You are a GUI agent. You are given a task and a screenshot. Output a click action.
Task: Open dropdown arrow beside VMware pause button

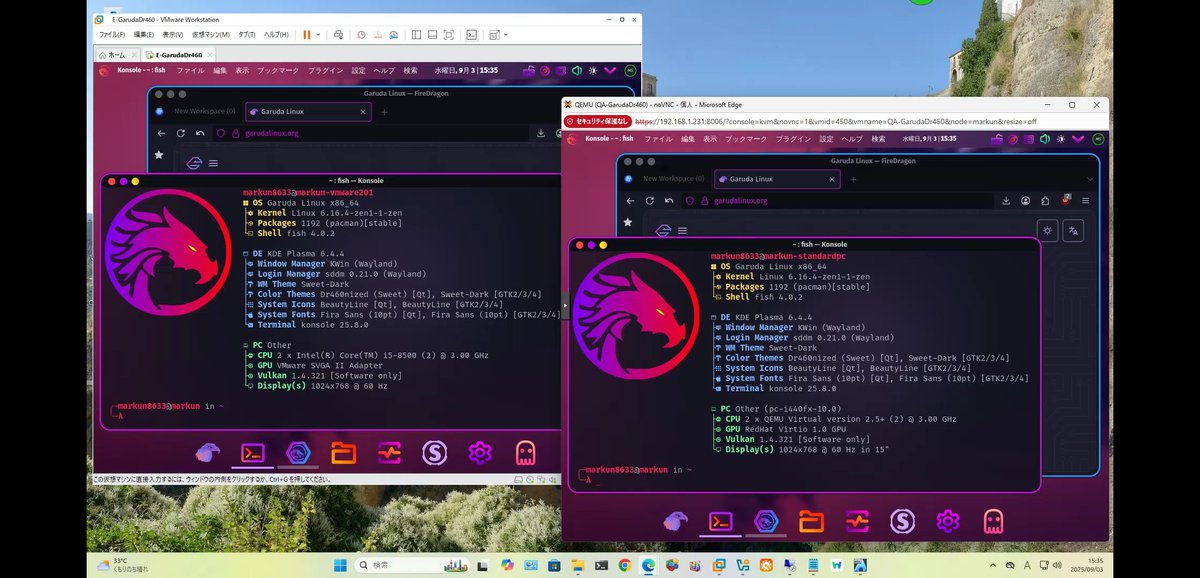pyautogui.click(x=318, y=35)
